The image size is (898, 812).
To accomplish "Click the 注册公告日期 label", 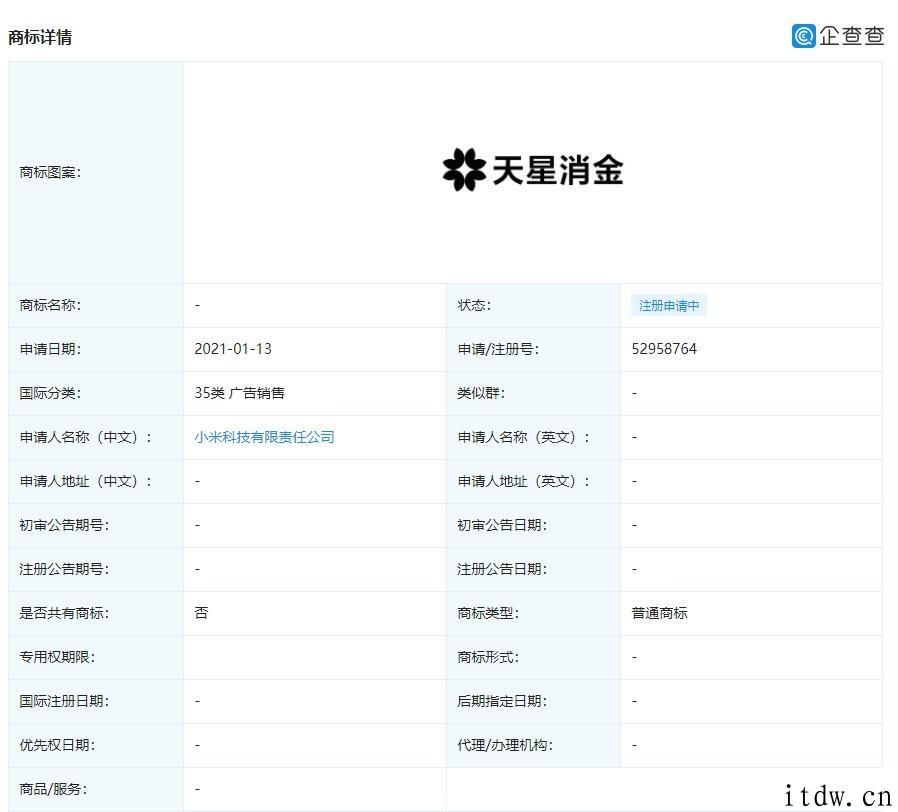I will pyautogui.click(x=502, y=569).
